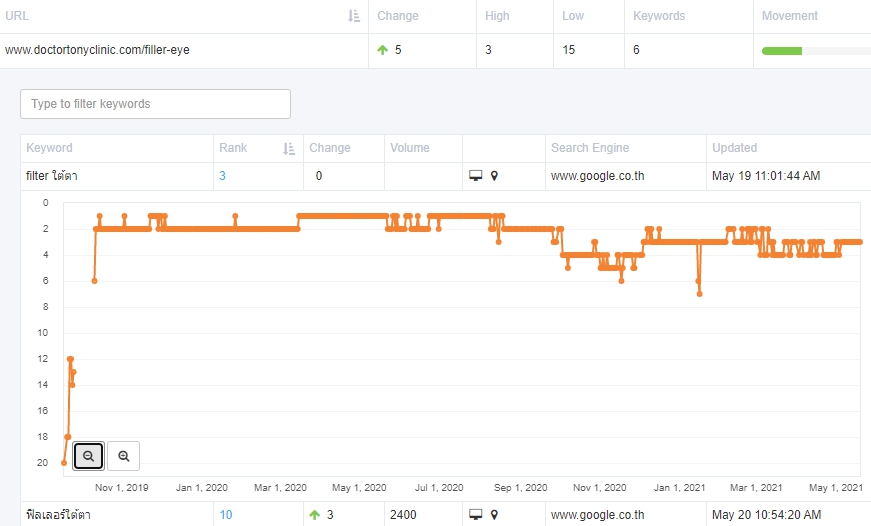871x526 pixels.
Task: Sort URLs using the URL column sort icon
Action: (x=354, y=16)
